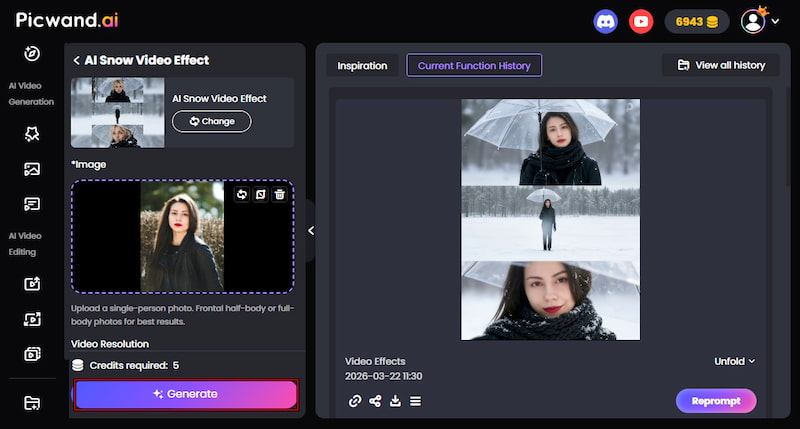Switch to Current Function History tab
The width and height of the screenshot is (800, 429).
(474, 65)
